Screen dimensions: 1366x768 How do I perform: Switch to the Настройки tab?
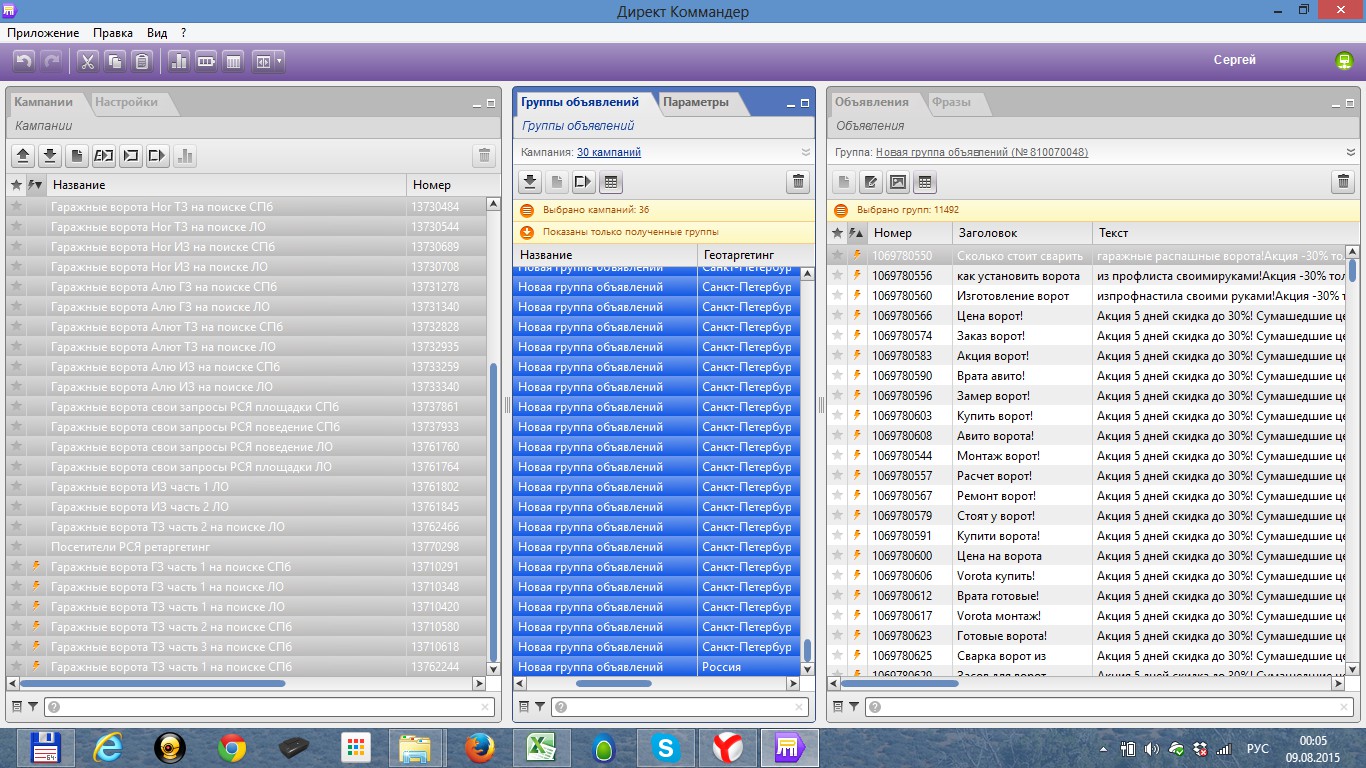[126, 102]
